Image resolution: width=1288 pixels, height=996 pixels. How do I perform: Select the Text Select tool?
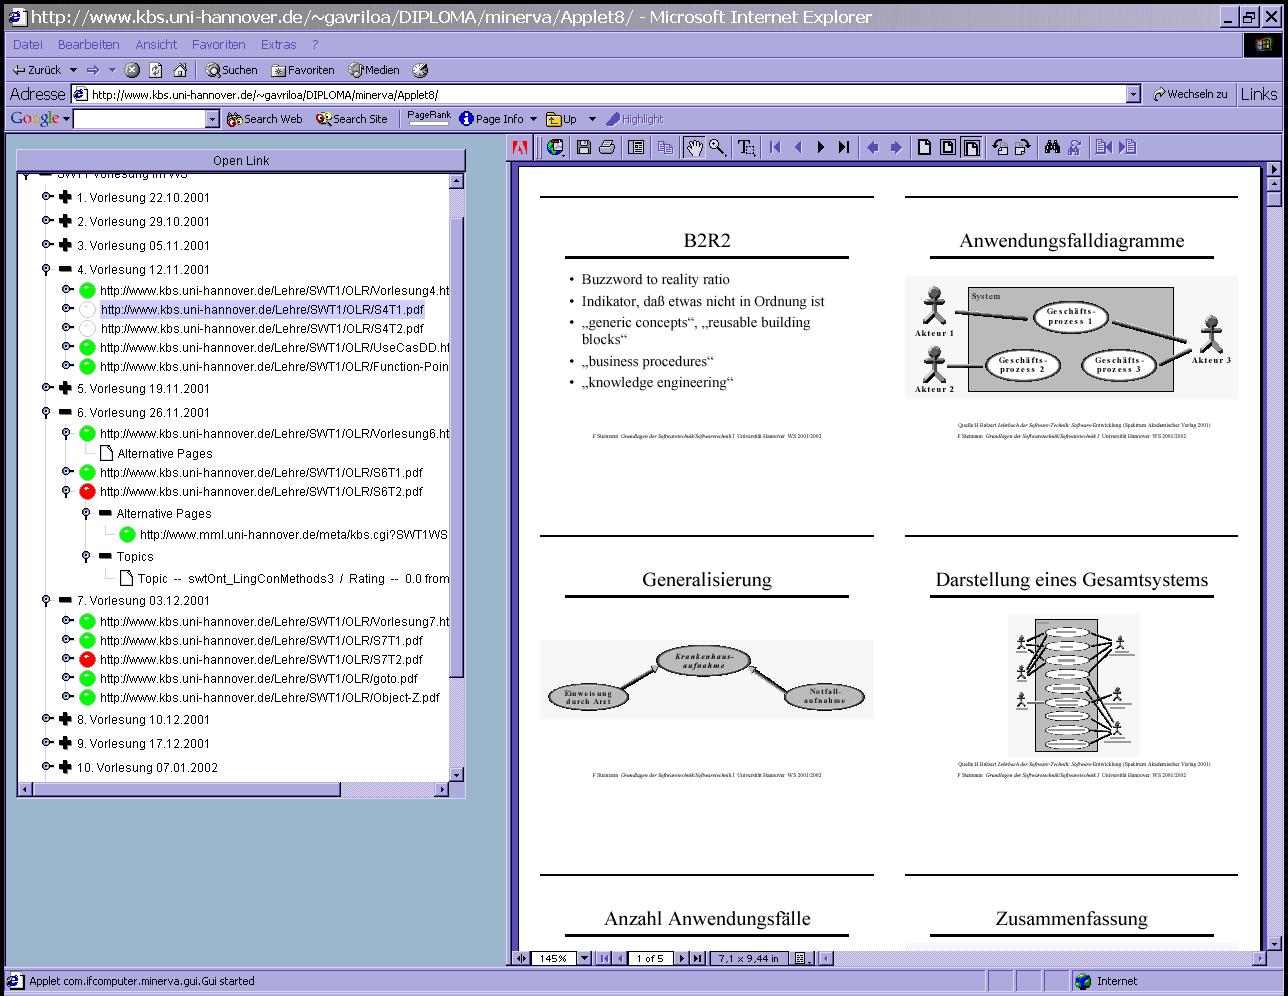point(747,147)
